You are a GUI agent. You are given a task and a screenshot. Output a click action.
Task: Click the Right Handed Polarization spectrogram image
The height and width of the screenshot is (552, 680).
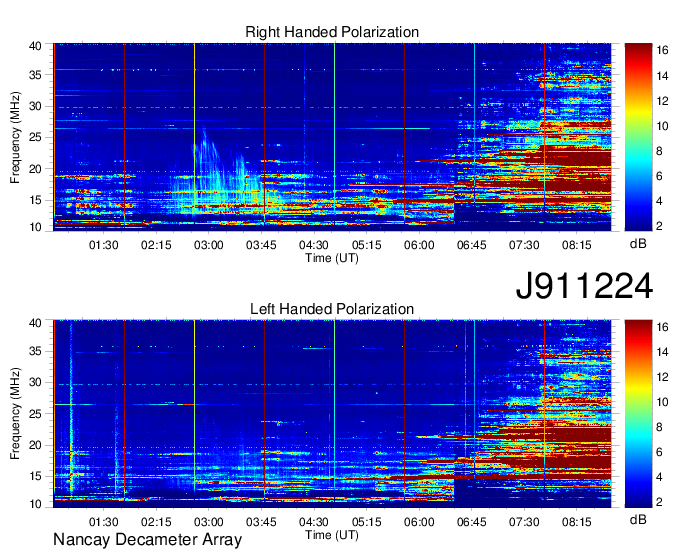tap(332, 137)
